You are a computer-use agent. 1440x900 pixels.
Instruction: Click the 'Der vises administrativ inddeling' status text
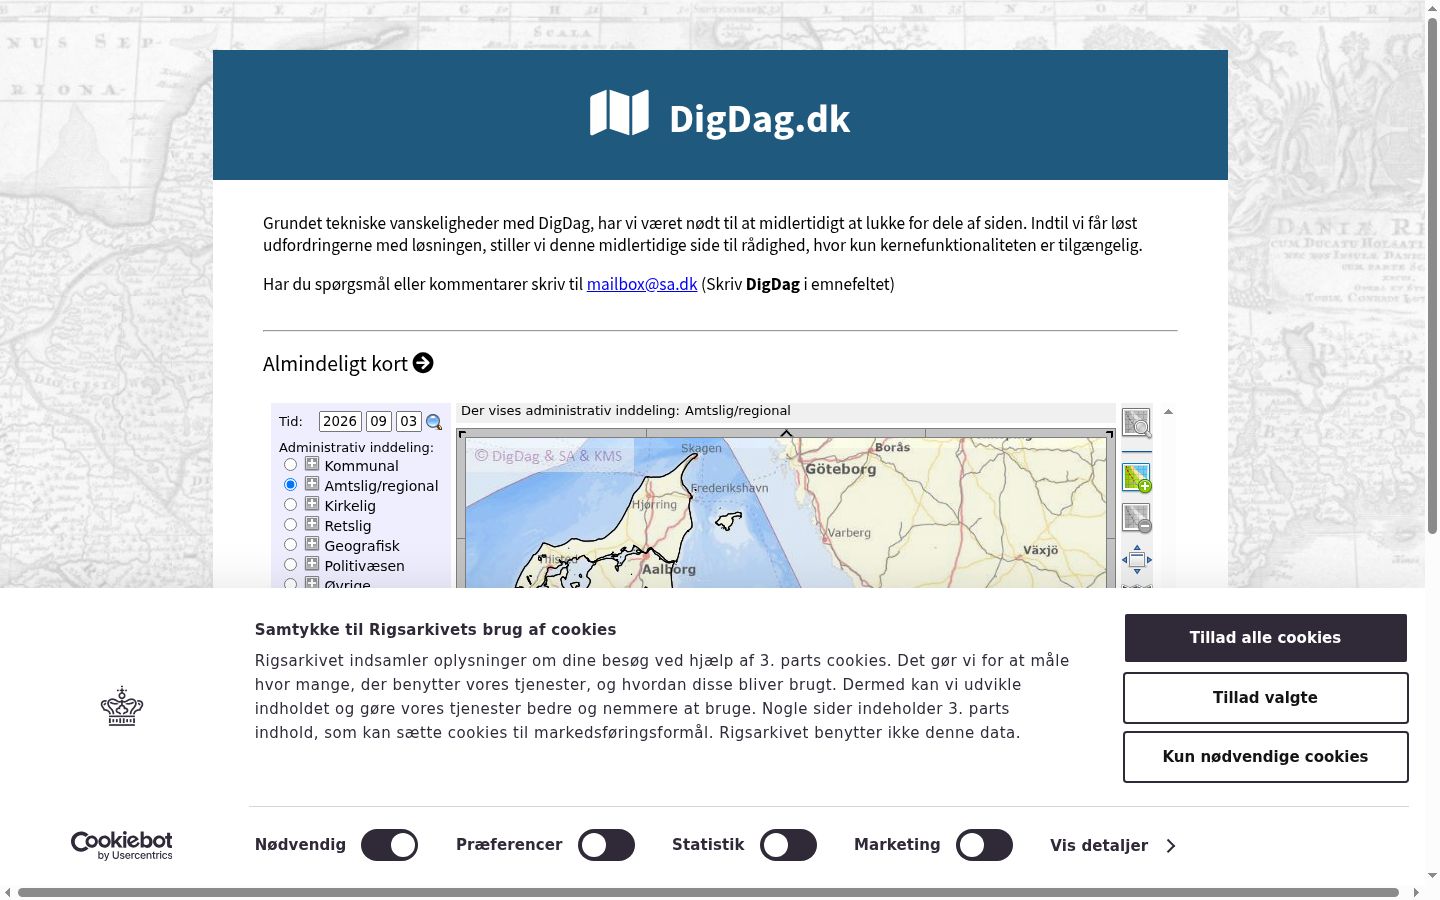pyautogui.click(x=625, y=411)
